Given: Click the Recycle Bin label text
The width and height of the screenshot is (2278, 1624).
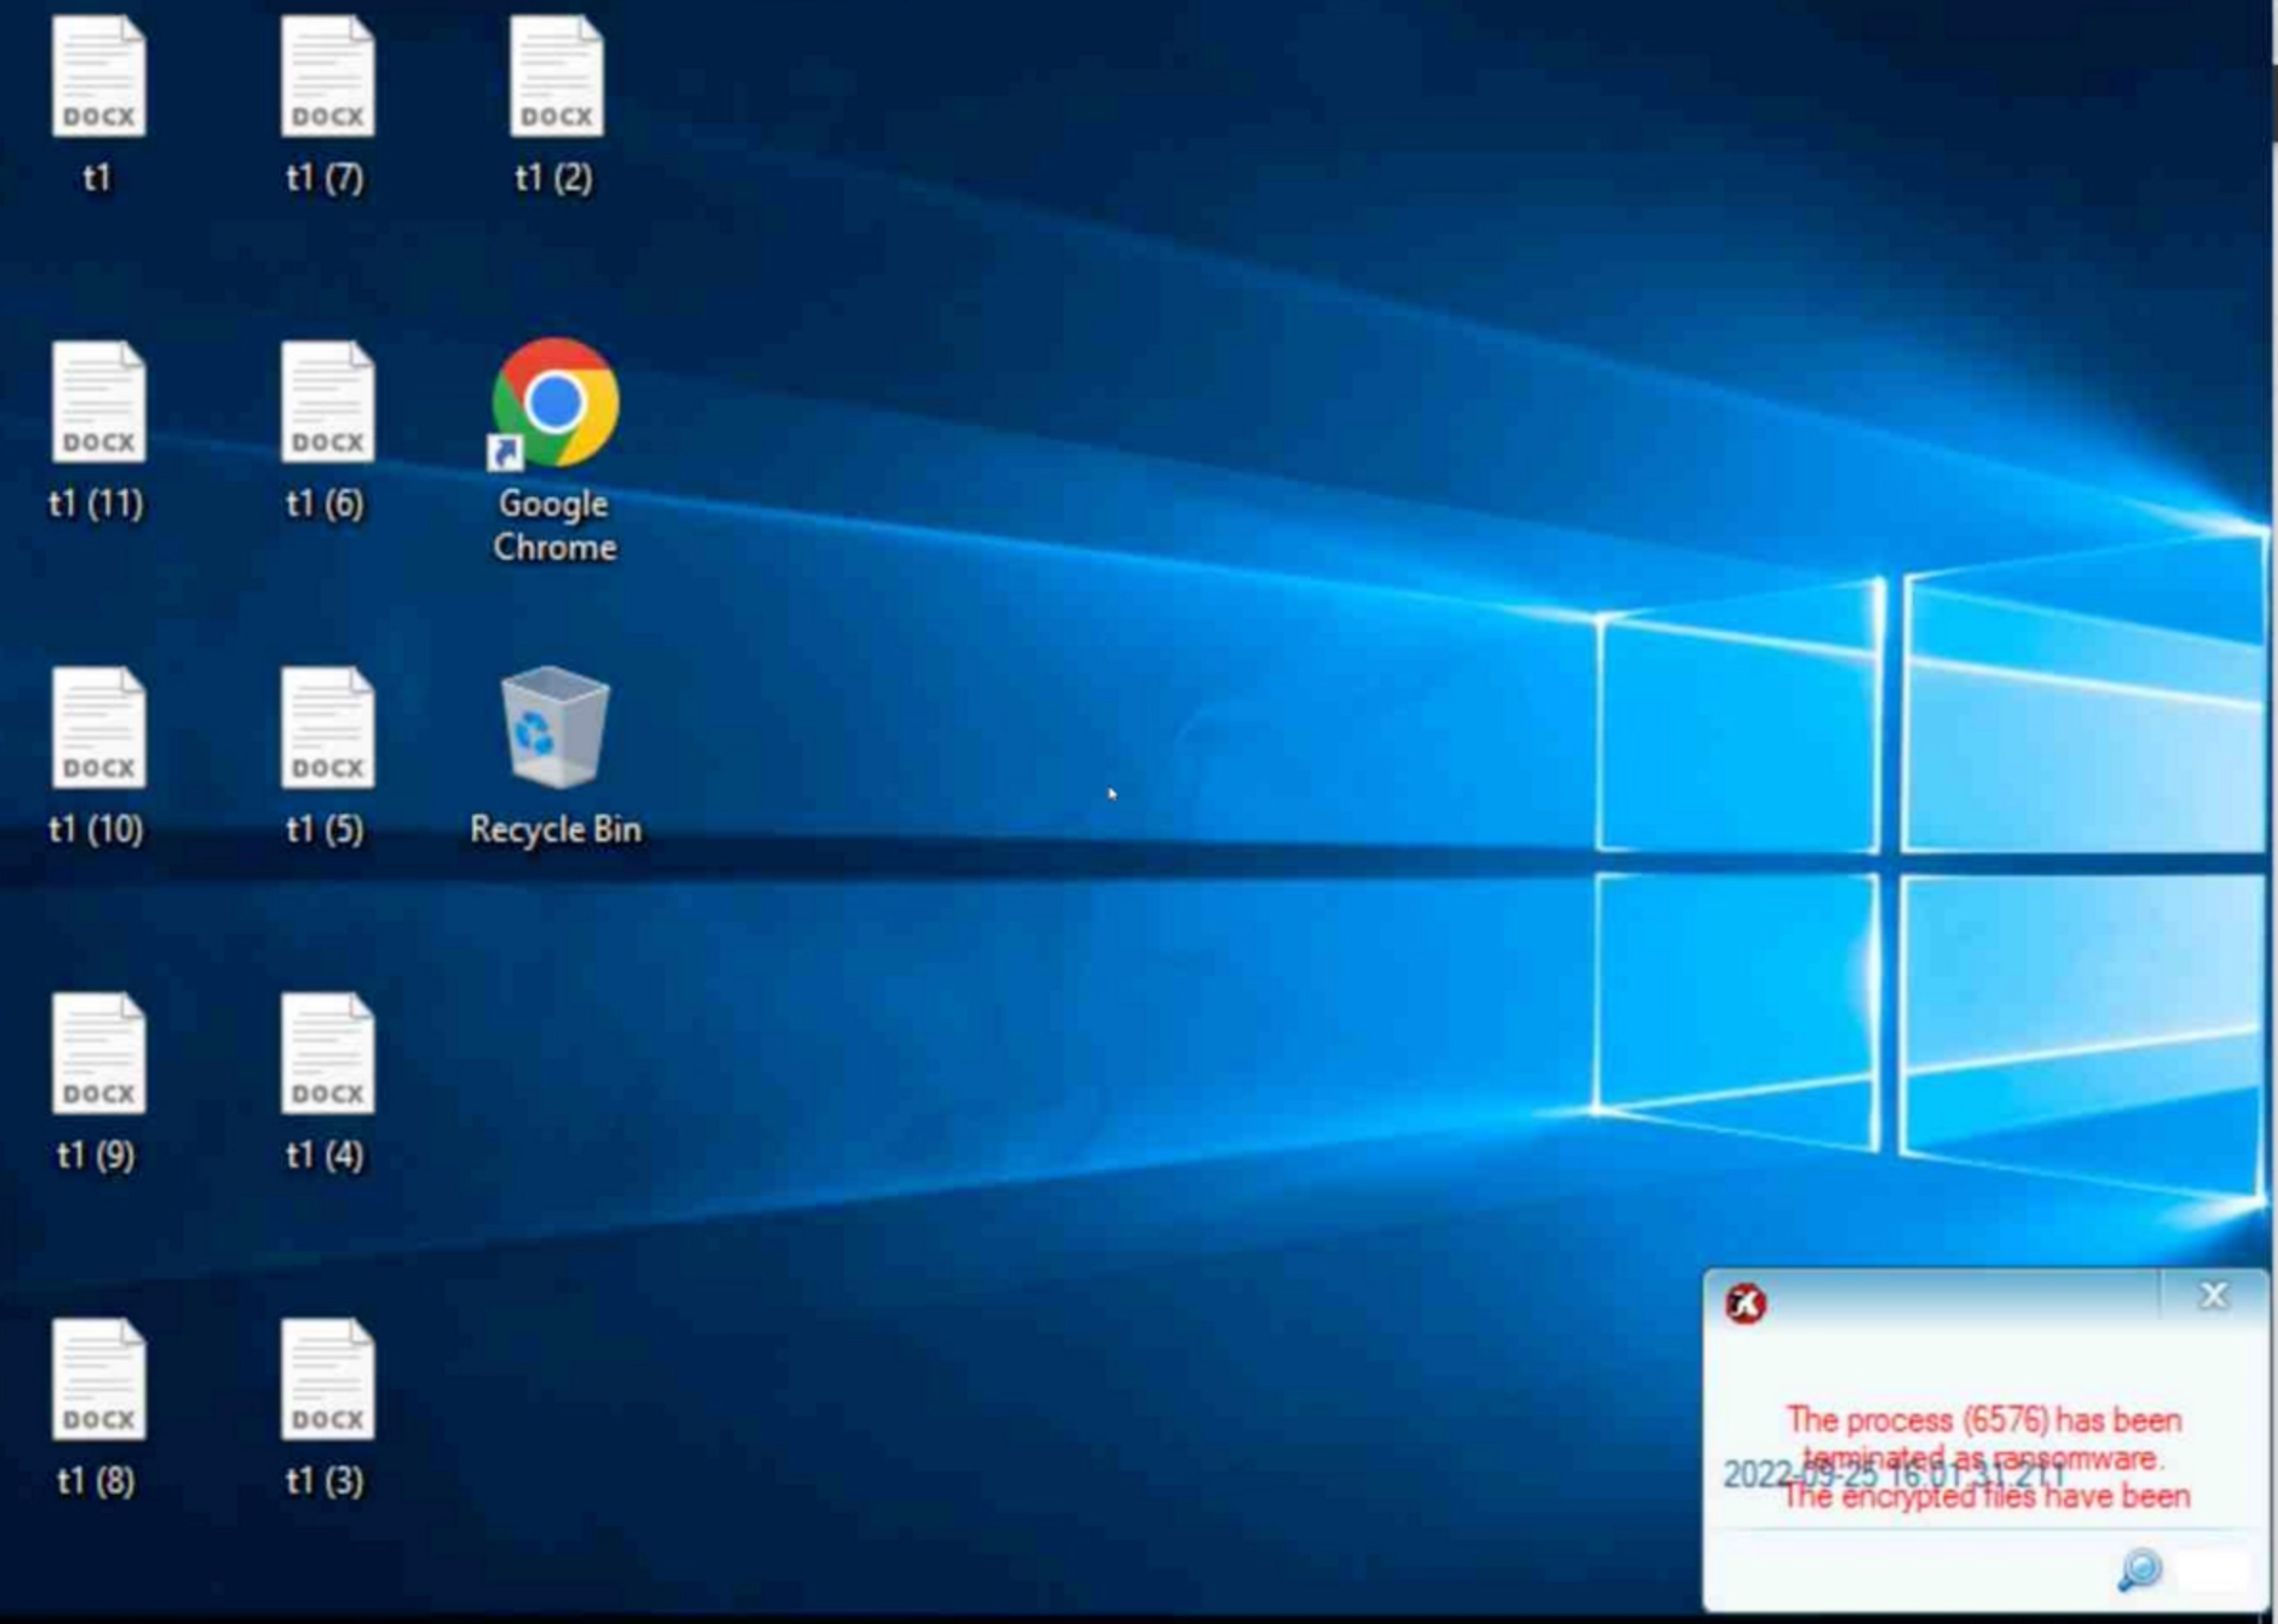Looking at the screenshot, I should [x=555, y=829].
